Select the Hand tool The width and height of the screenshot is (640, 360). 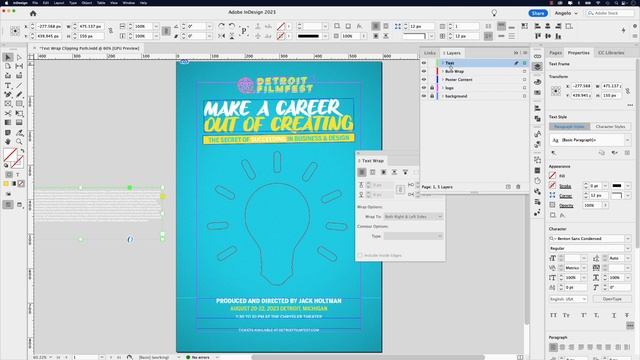click(8, 142)
